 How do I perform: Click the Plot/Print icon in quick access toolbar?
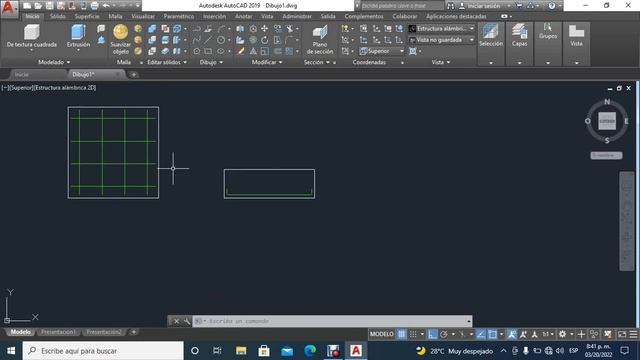(x=94, y=6)
